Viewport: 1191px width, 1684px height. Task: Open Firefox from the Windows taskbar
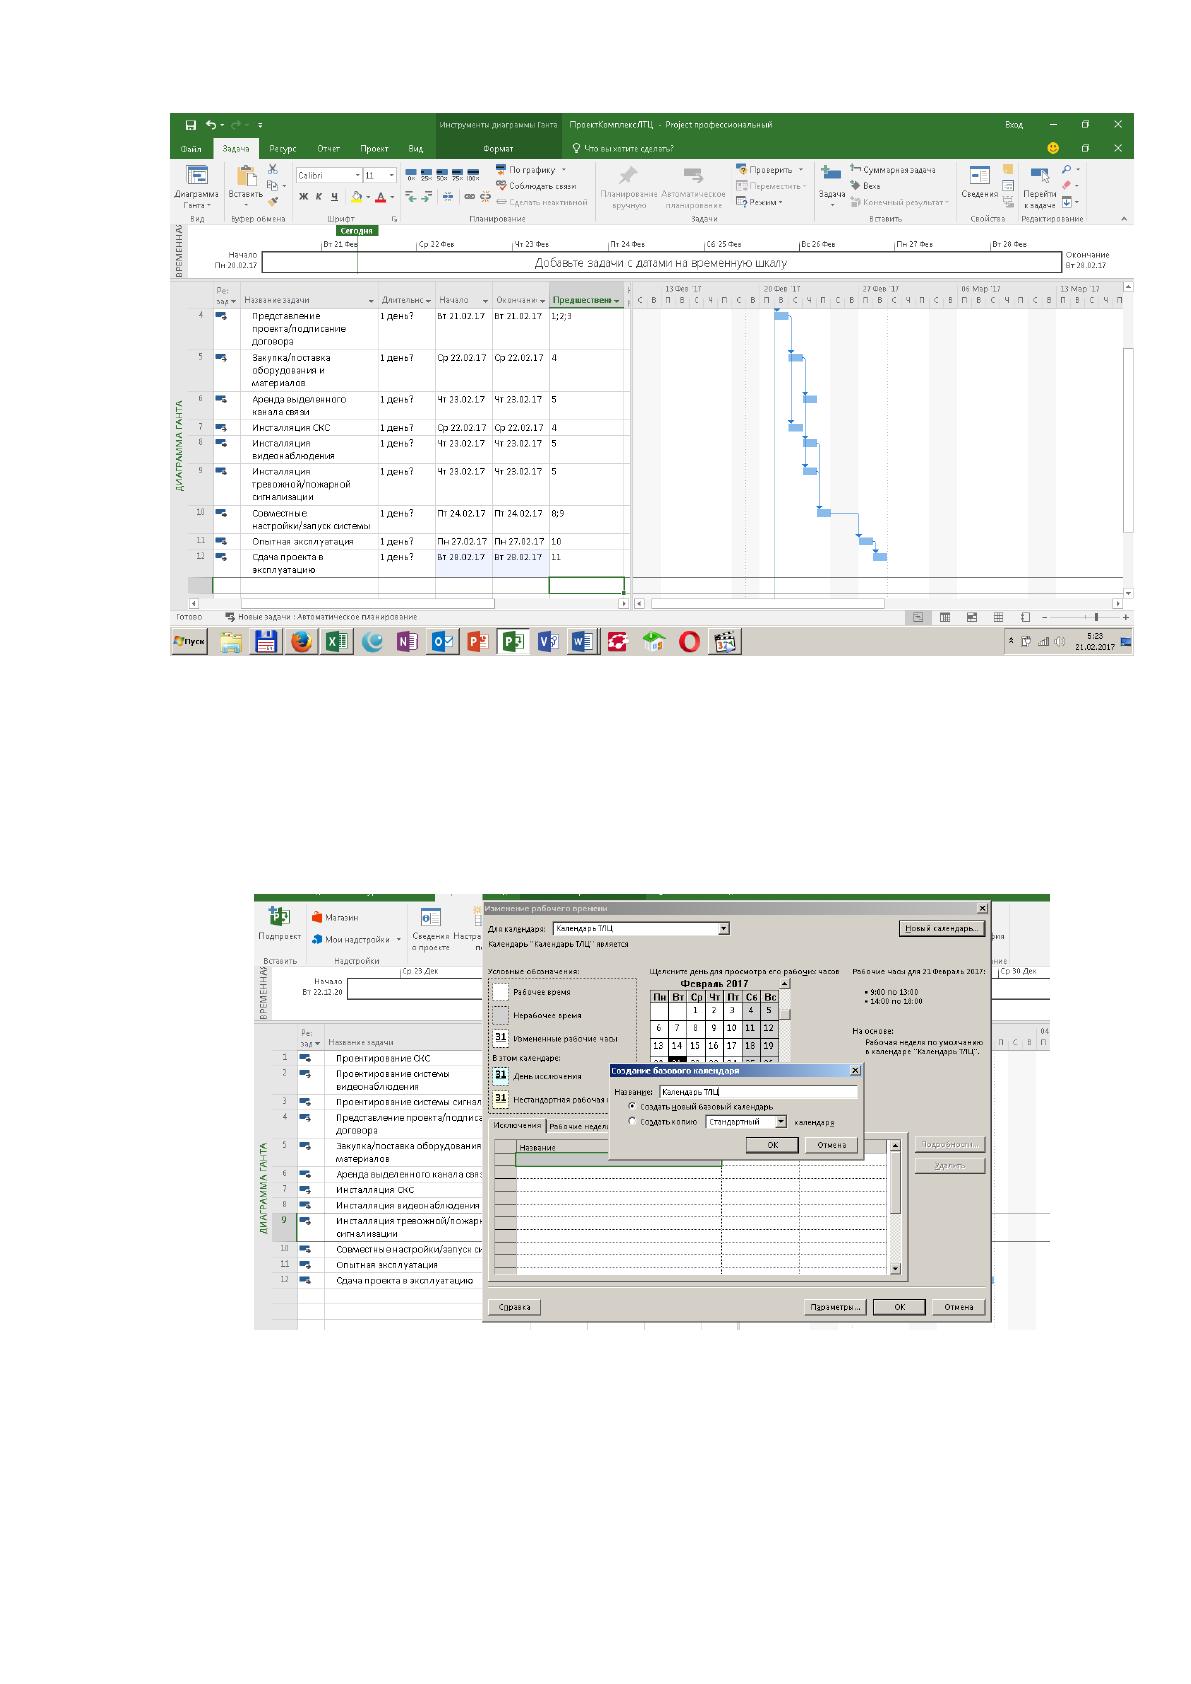click(x=301, y=642)
